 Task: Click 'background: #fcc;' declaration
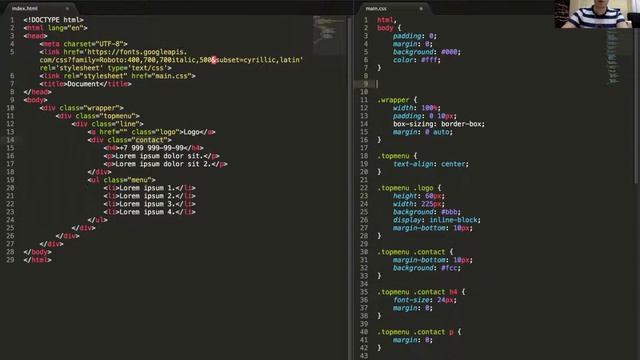click(x=427, y=268)
